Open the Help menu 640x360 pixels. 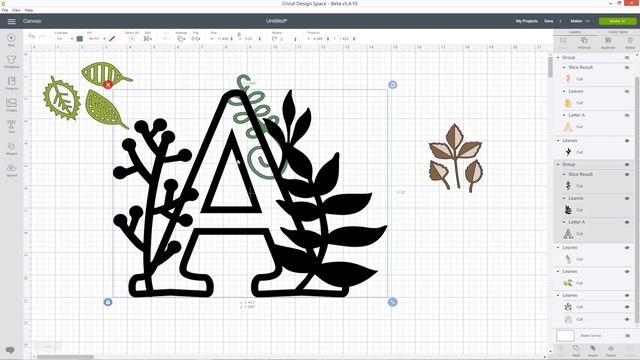tap(29, 10)
